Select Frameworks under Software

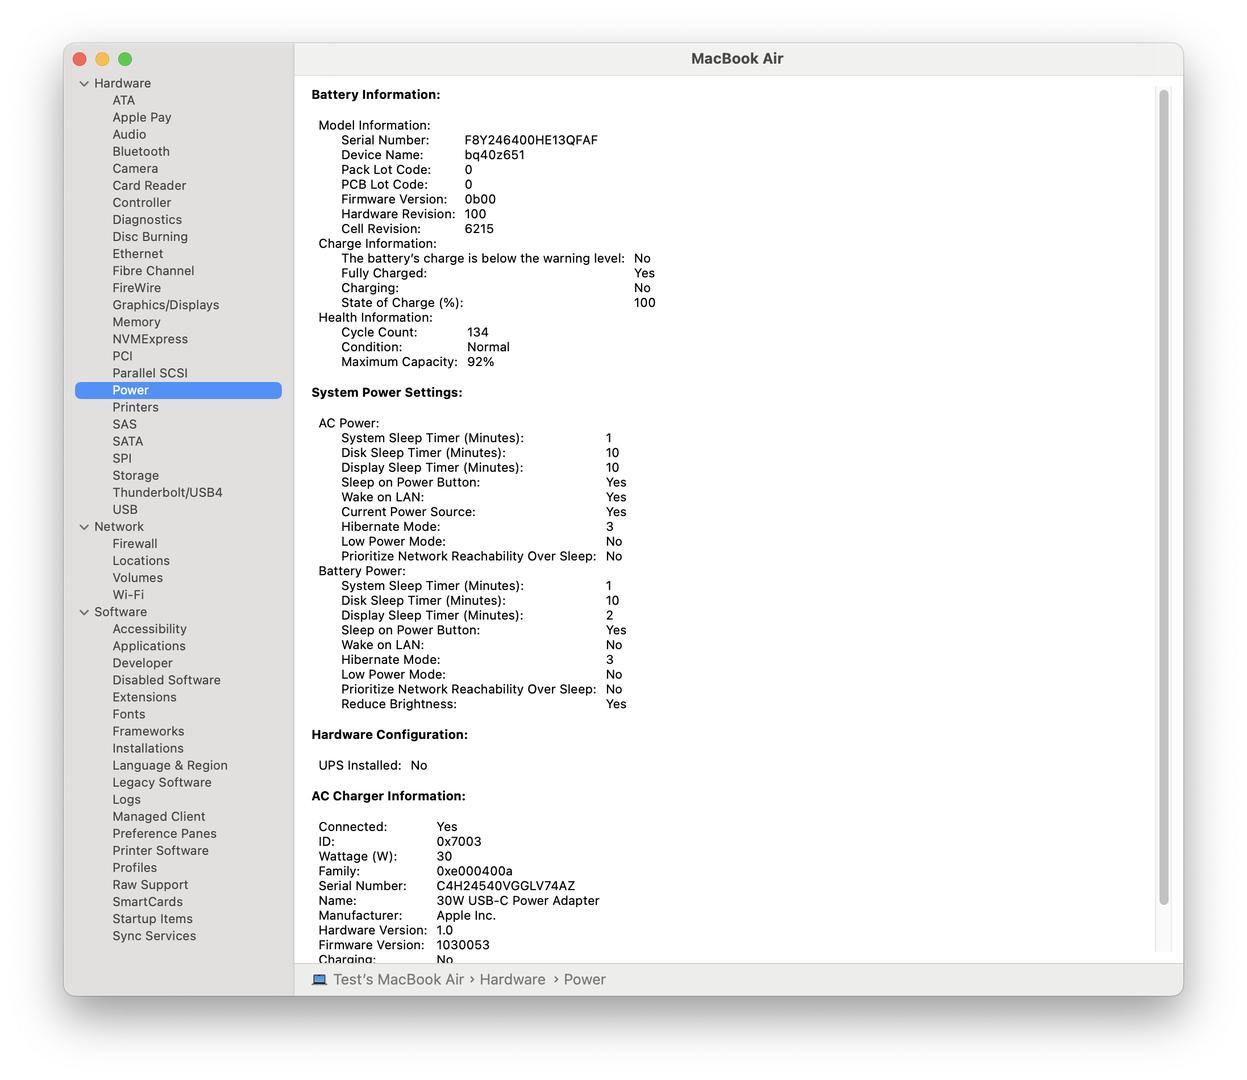(148, 731)
